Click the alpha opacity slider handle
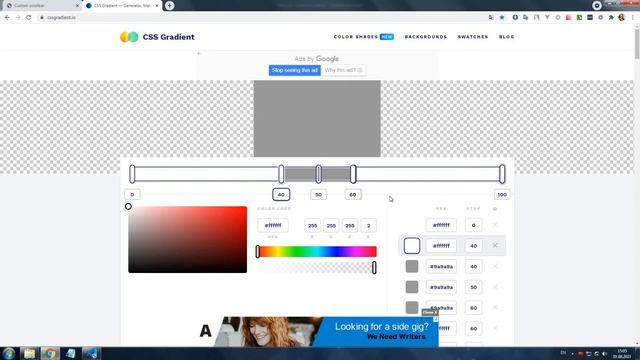Image resolution: width=640 pixels, height=360 pixels. tap(374, 268)
